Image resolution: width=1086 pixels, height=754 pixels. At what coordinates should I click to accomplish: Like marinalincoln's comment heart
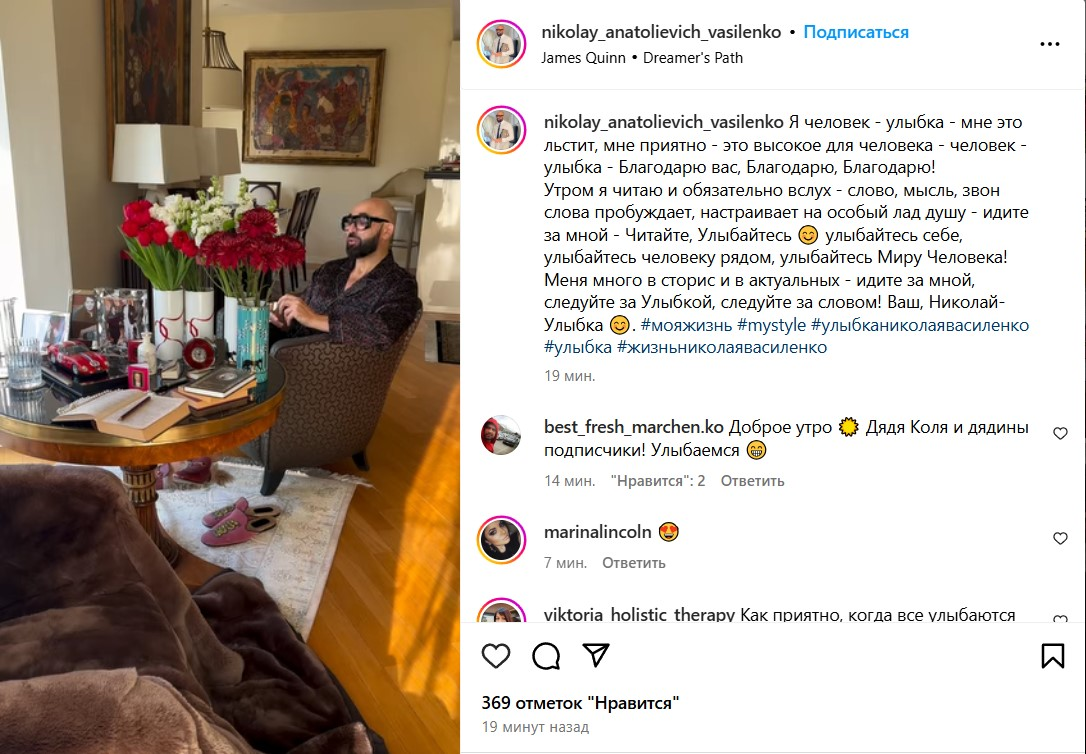1060,538
